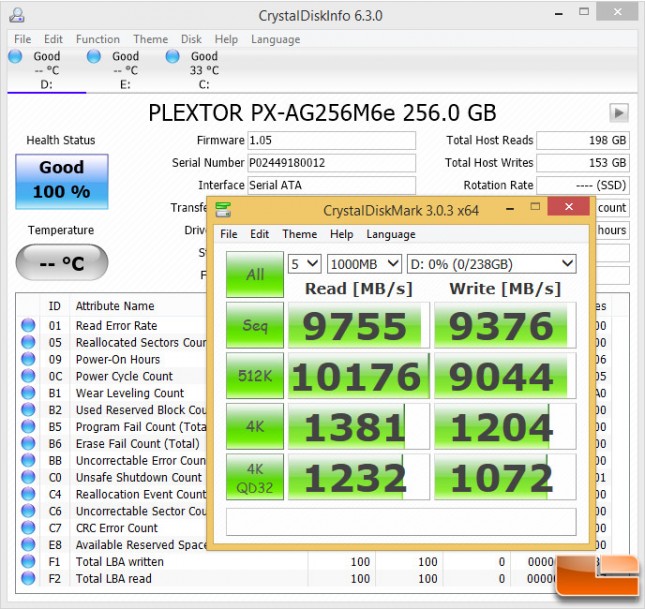
Task: Click Total Host Reads value 198 GB
Action: [x=583, y=140]
